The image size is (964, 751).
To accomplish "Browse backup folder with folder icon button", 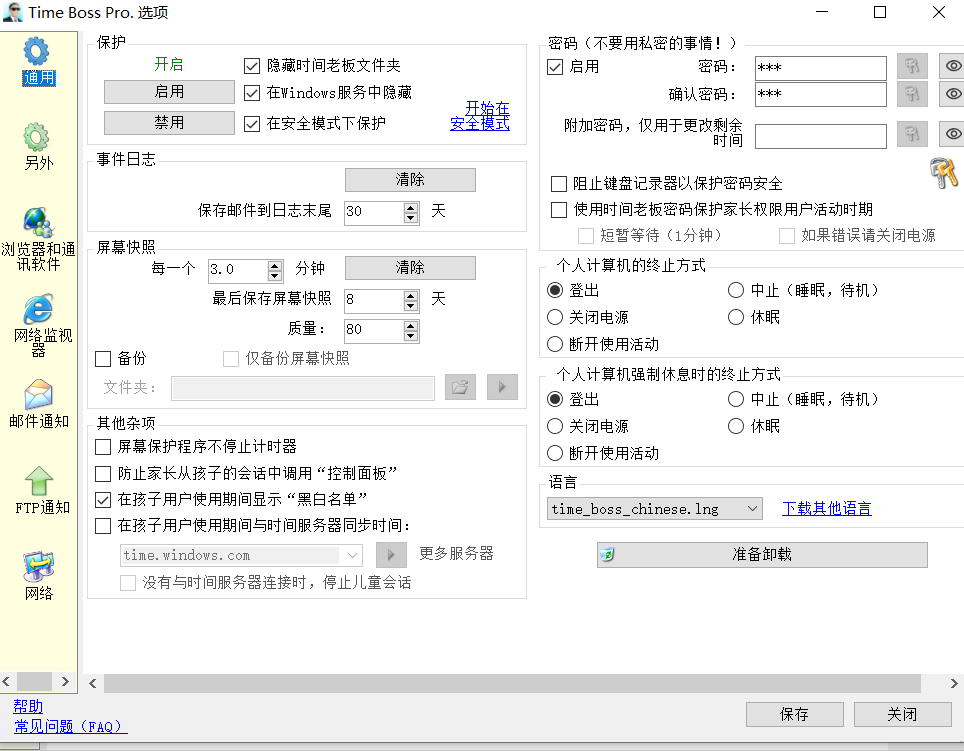I will click(x=460, y=387).
